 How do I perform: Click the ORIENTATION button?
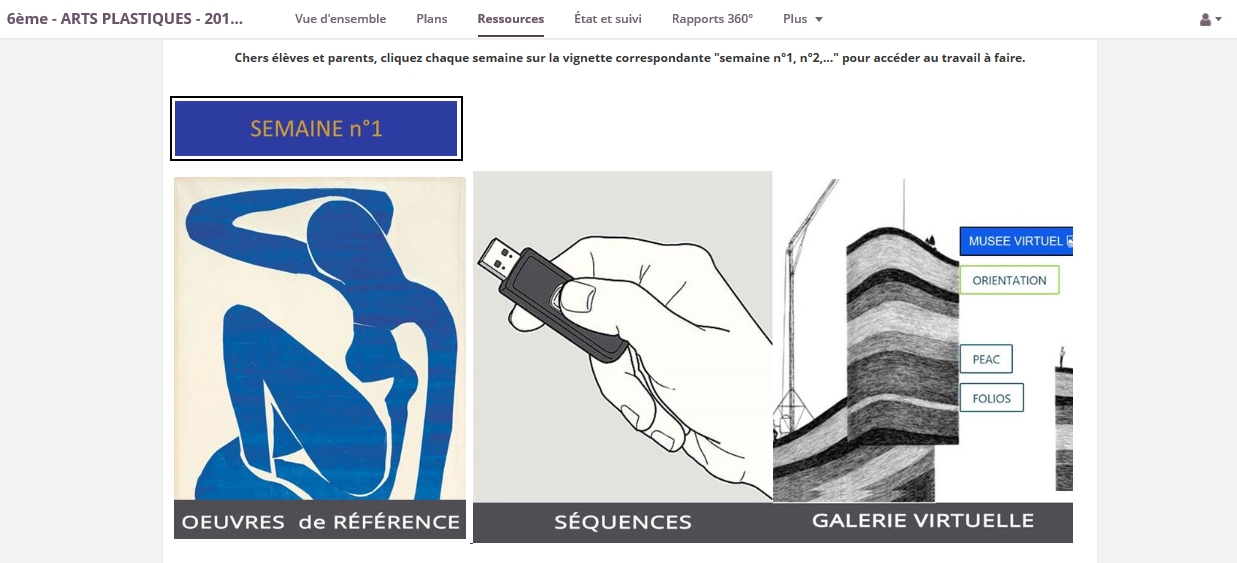tap(1009, 280)
